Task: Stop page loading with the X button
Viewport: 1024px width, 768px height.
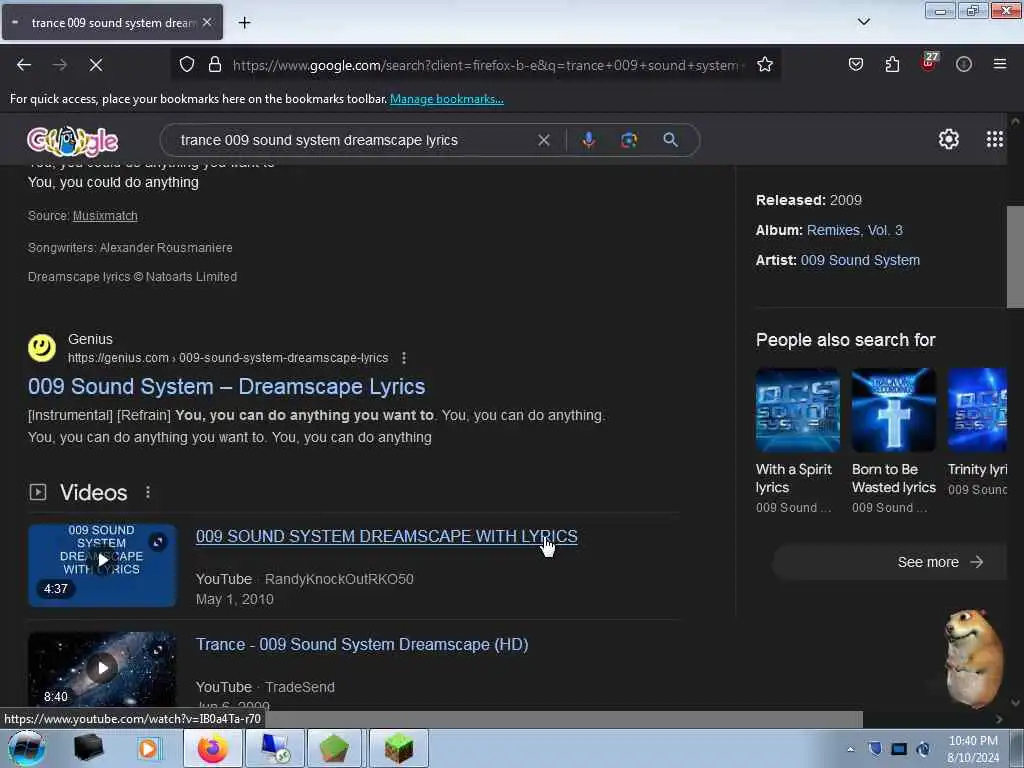Action: (x=96, y=65)
